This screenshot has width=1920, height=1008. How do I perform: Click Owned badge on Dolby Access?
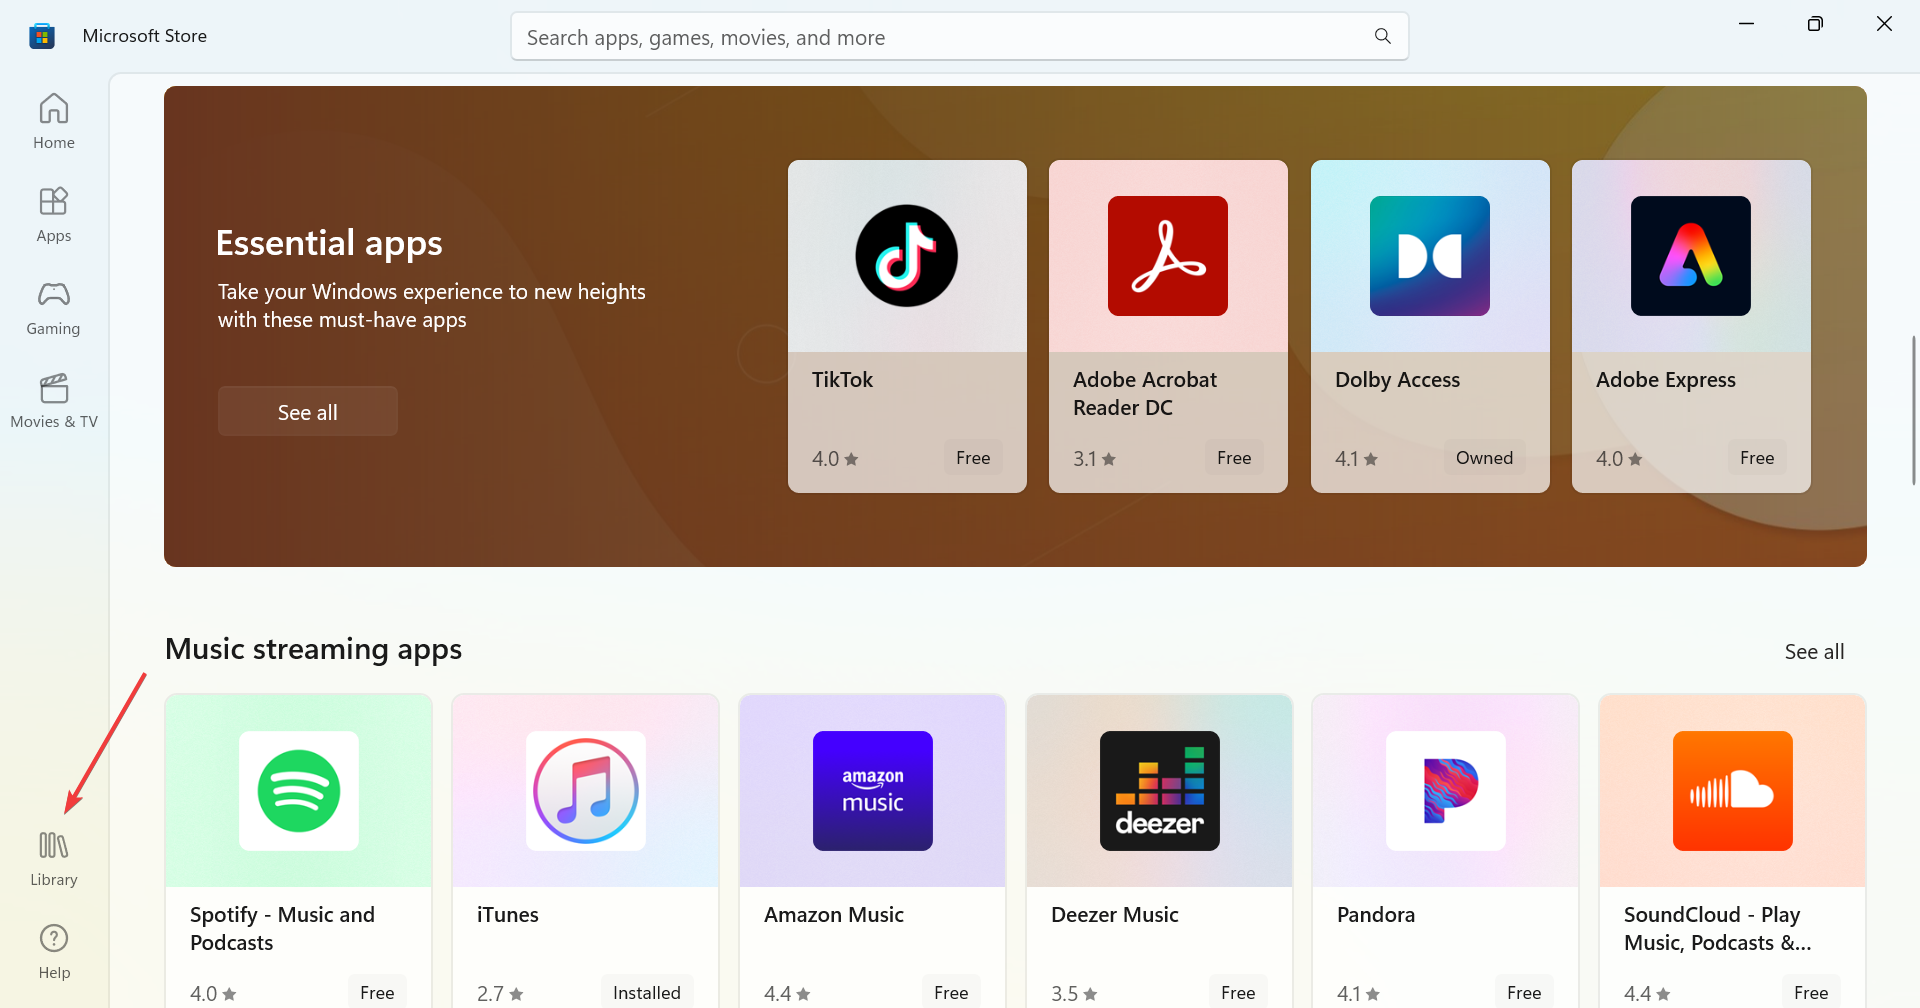(x=1484, y=458)
